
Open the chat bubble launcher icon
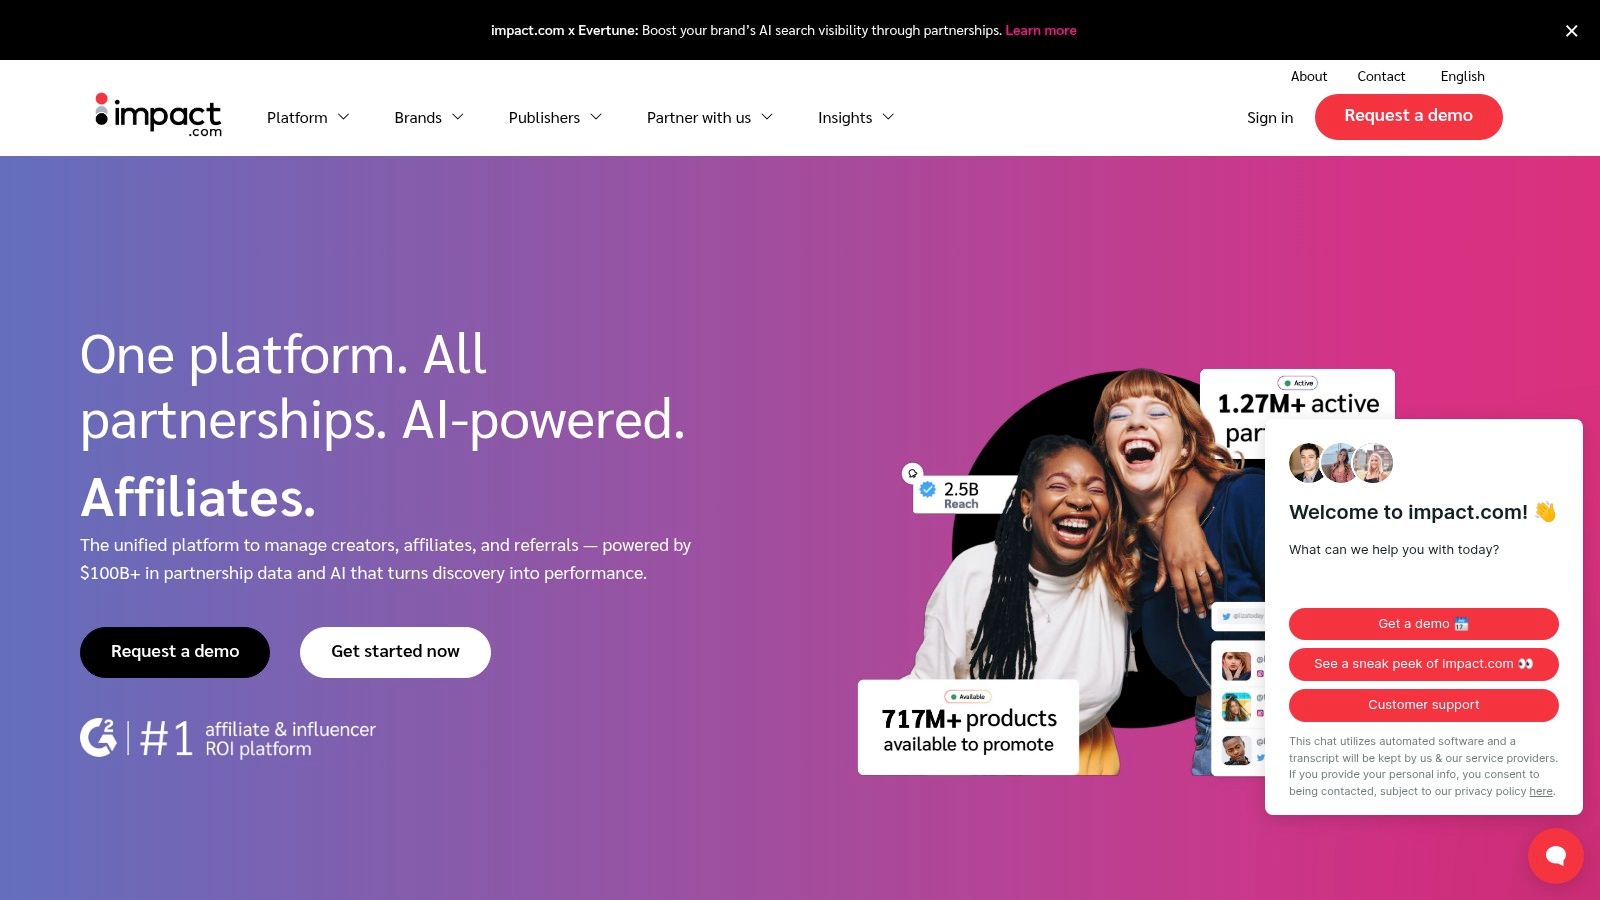click(1555, 855)
